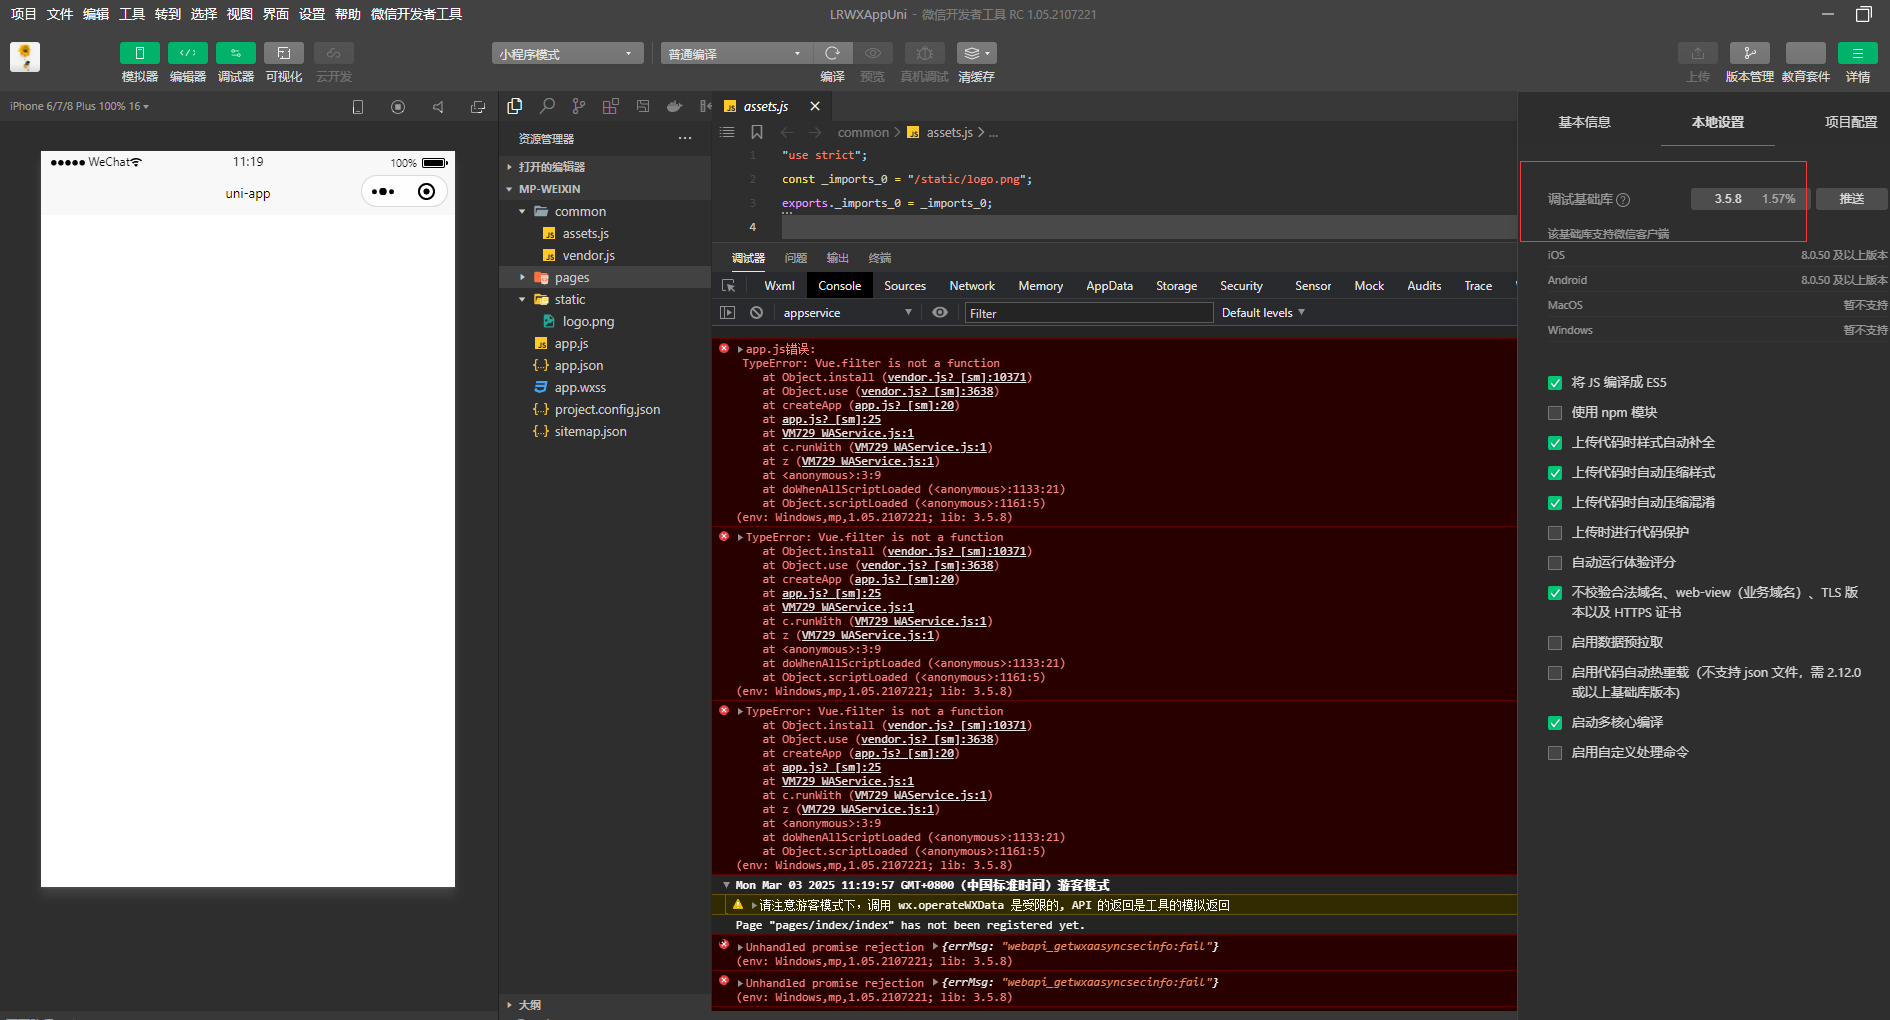Toggle the editor panel button

click(x=187, y=53)
